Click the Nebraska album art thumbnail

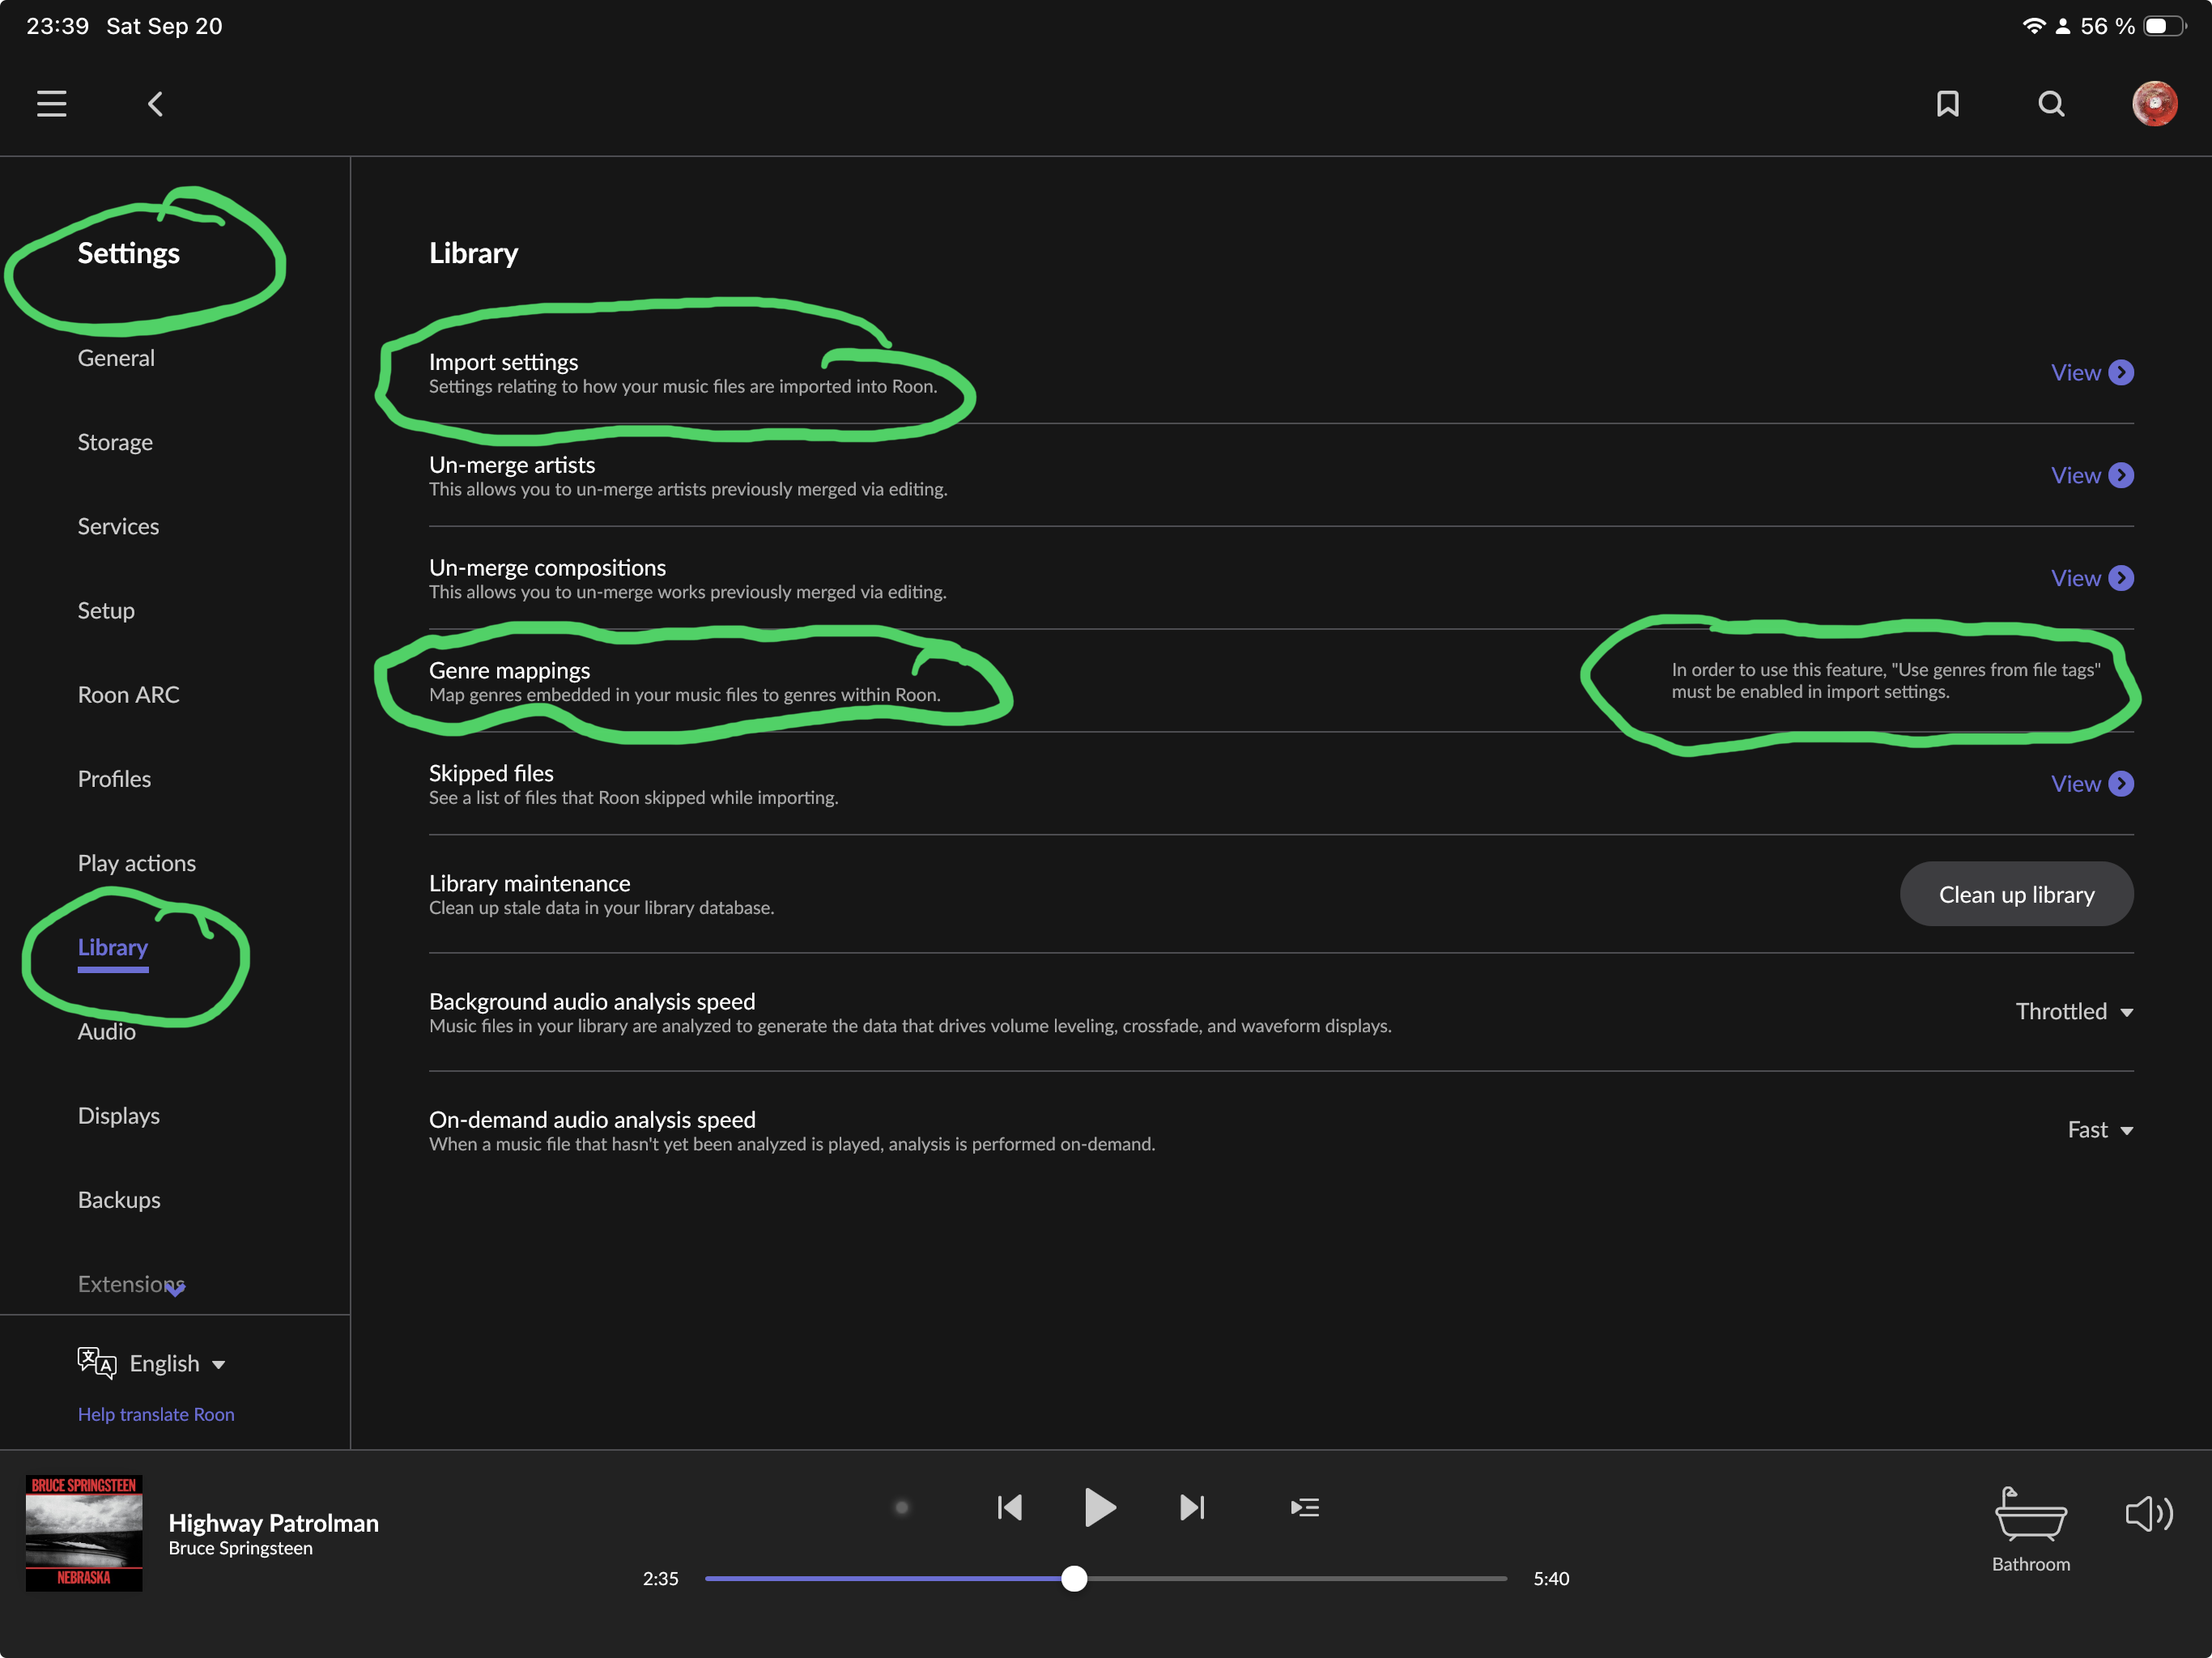tap(84, 1532)
